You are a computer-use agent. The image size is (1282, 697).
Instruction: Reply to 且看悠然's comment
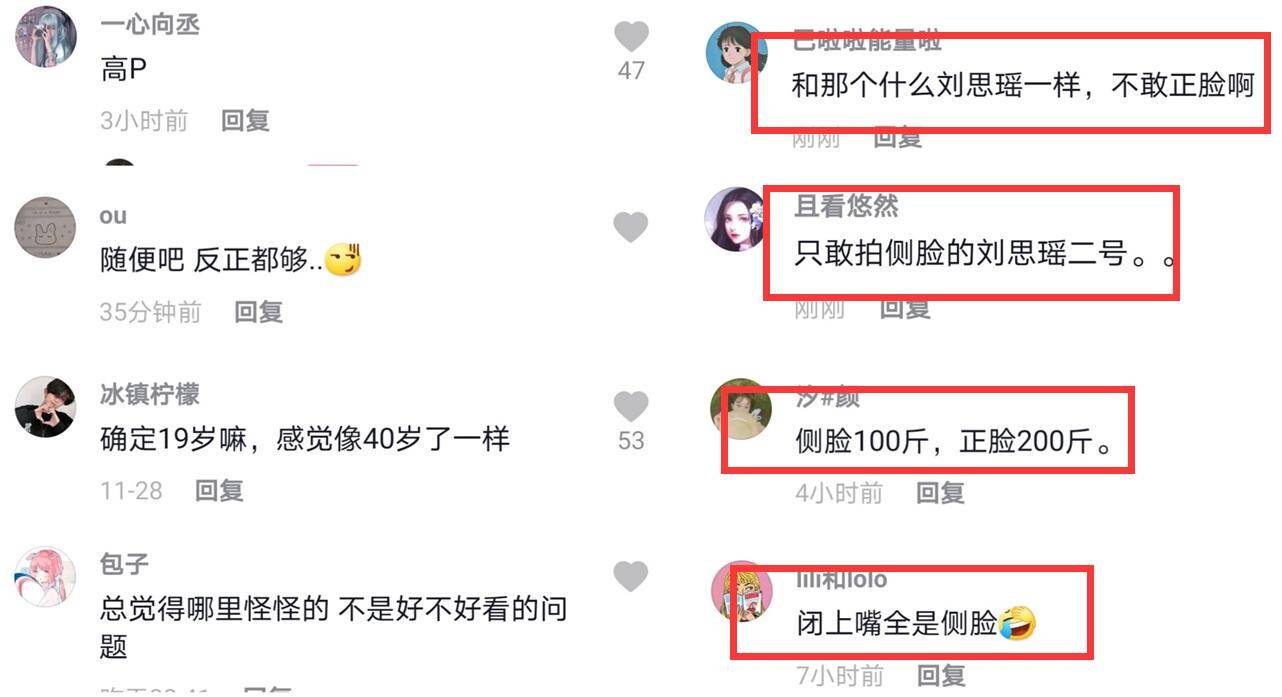point(905,308)
